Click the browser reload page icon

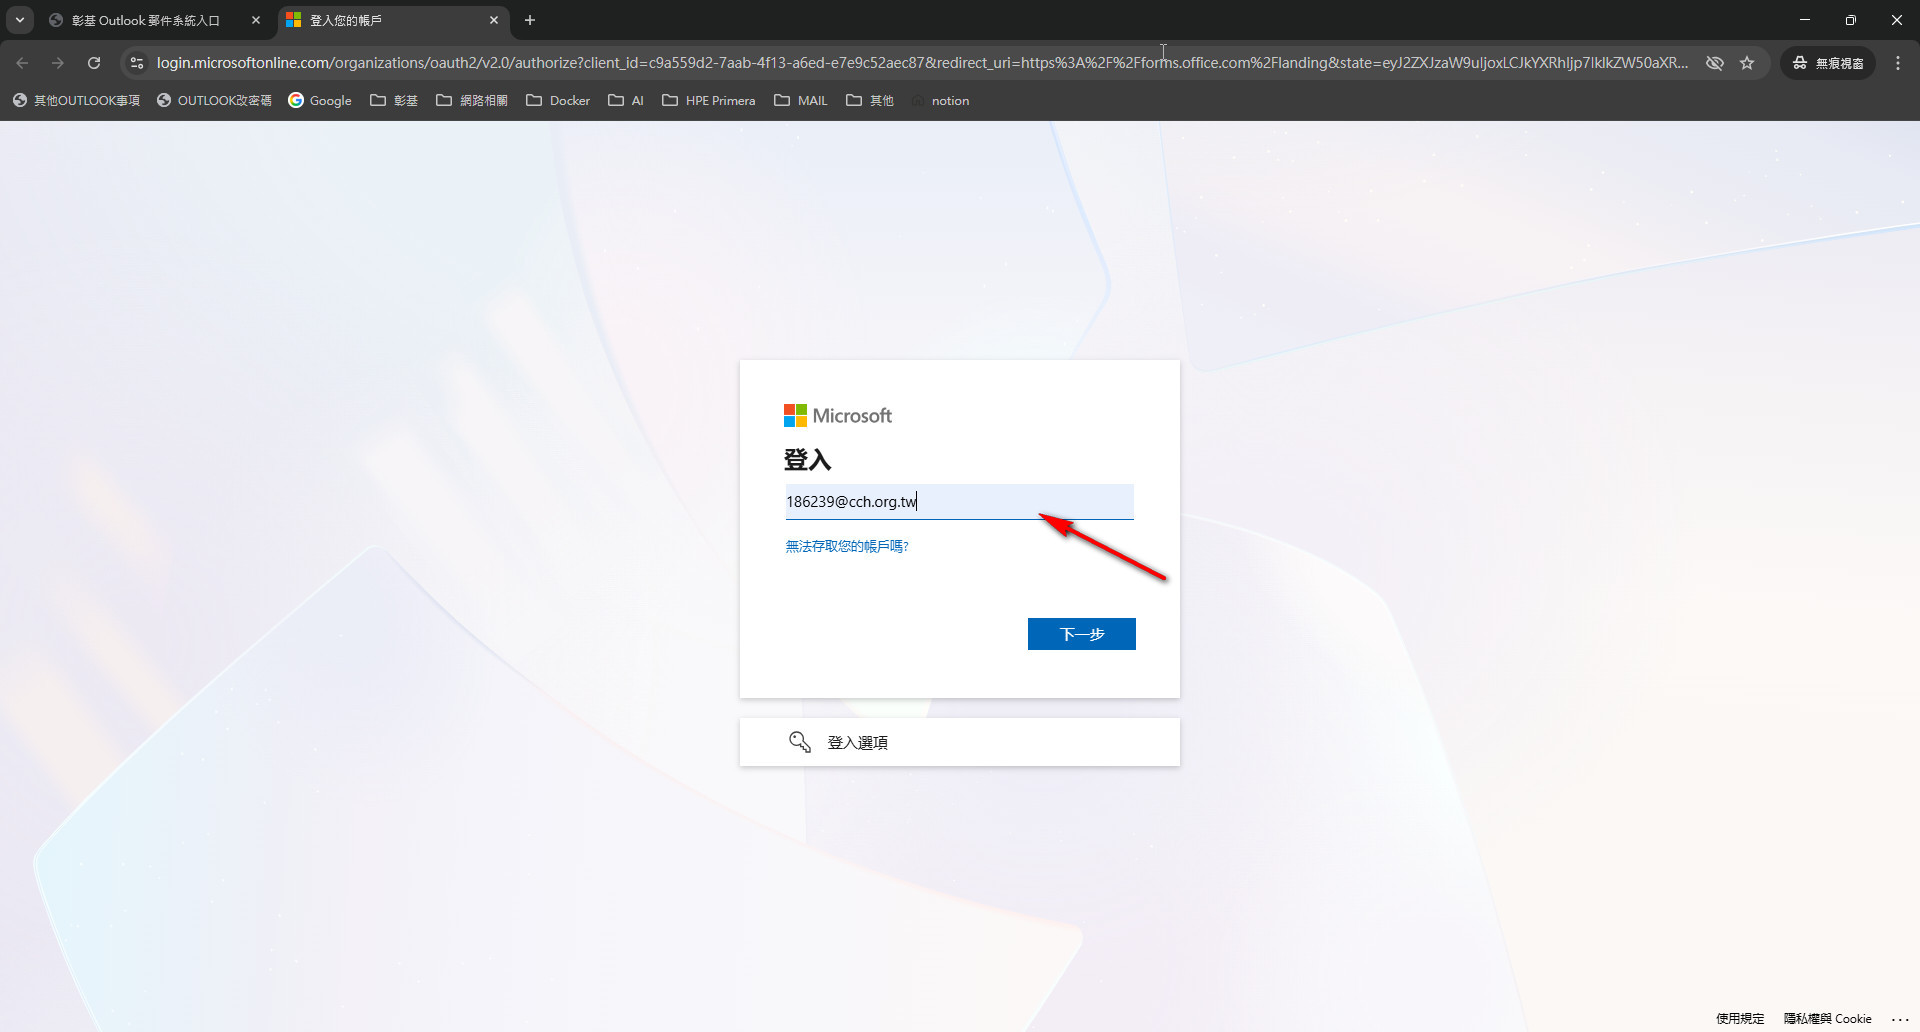[x=94, y=63]
